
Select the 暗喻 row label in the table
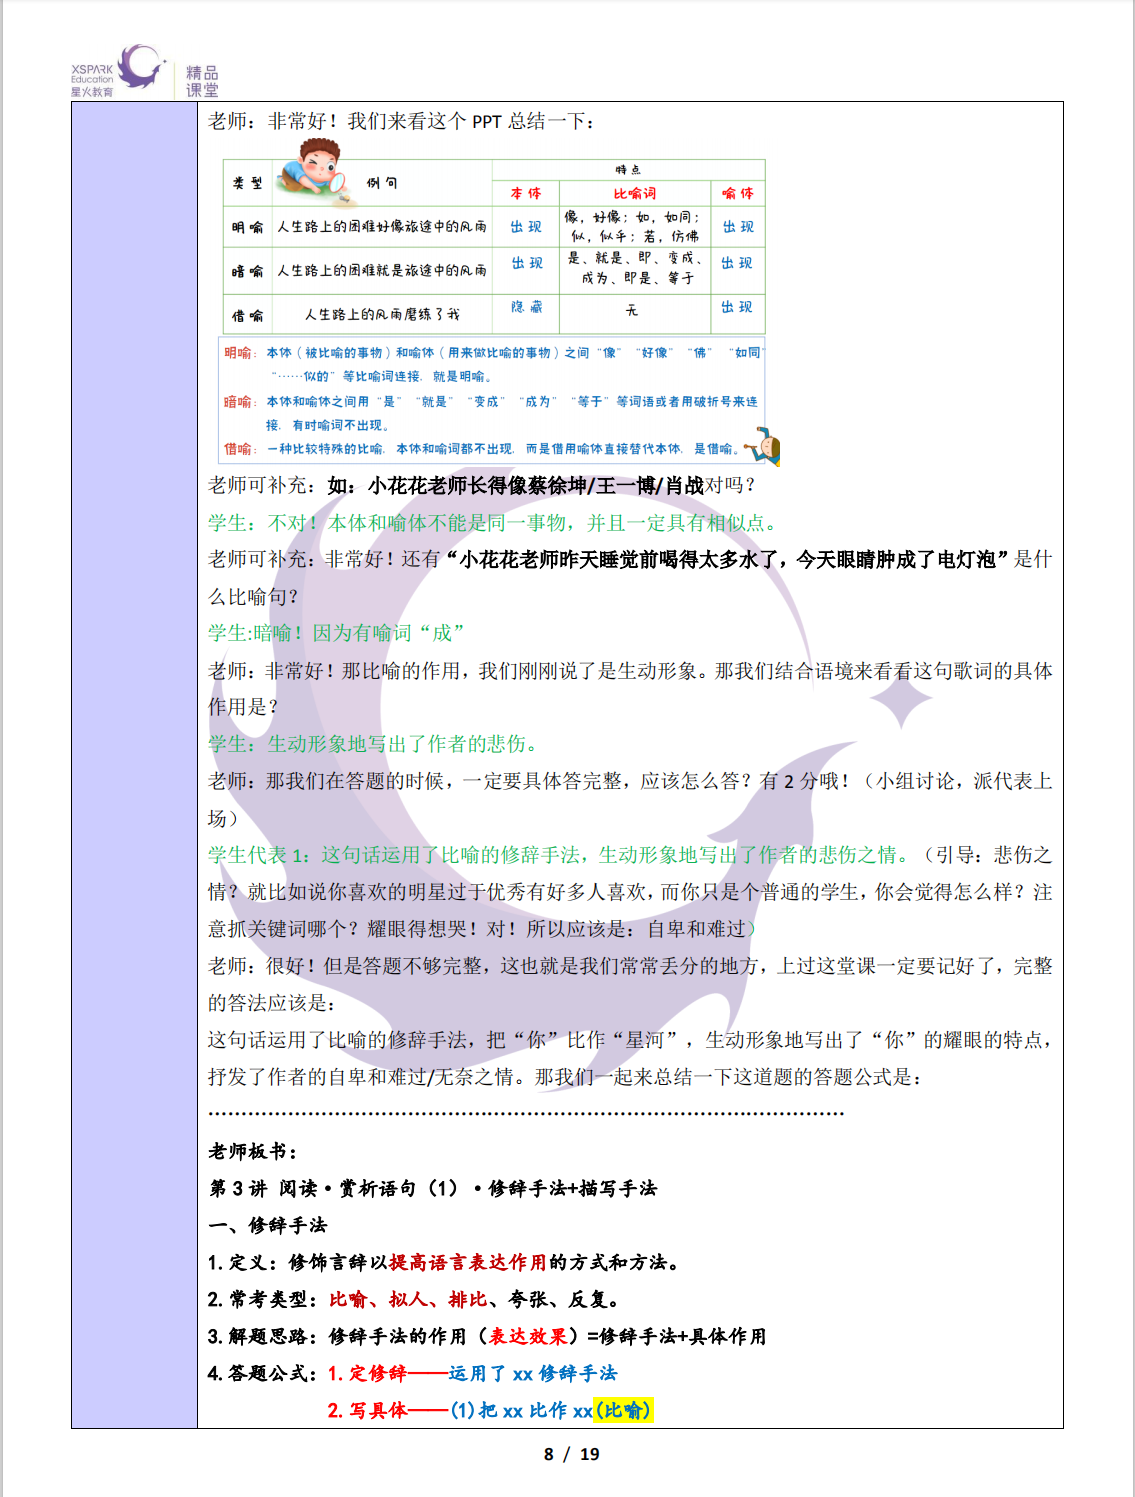click(x=247, y=271)
